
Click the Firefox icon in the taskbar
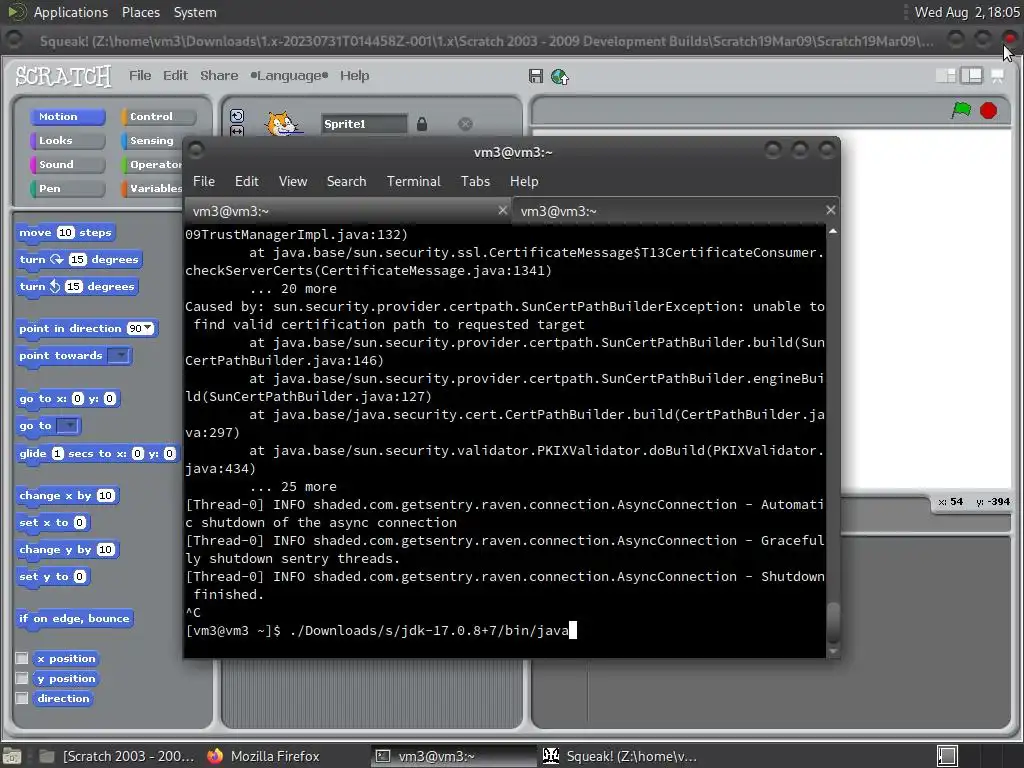click(215, 756)
